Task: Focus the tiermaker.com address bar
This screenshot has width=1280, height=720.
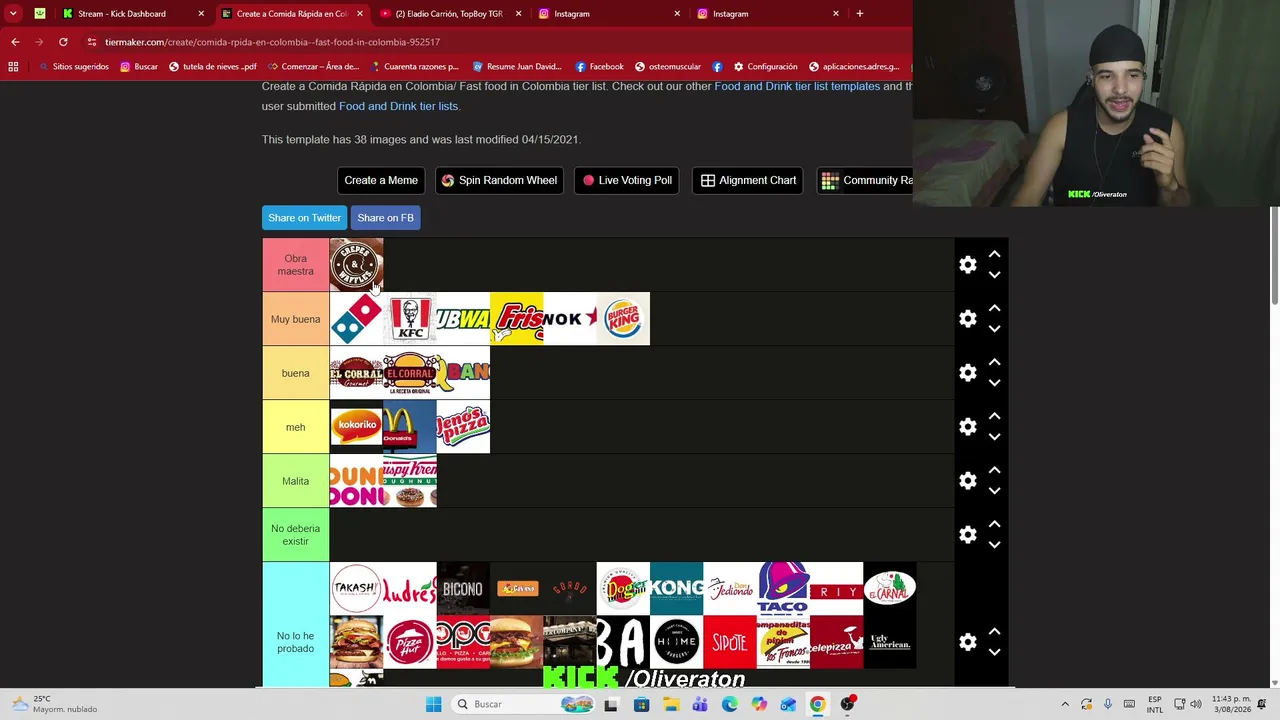Action: point(495,42)
